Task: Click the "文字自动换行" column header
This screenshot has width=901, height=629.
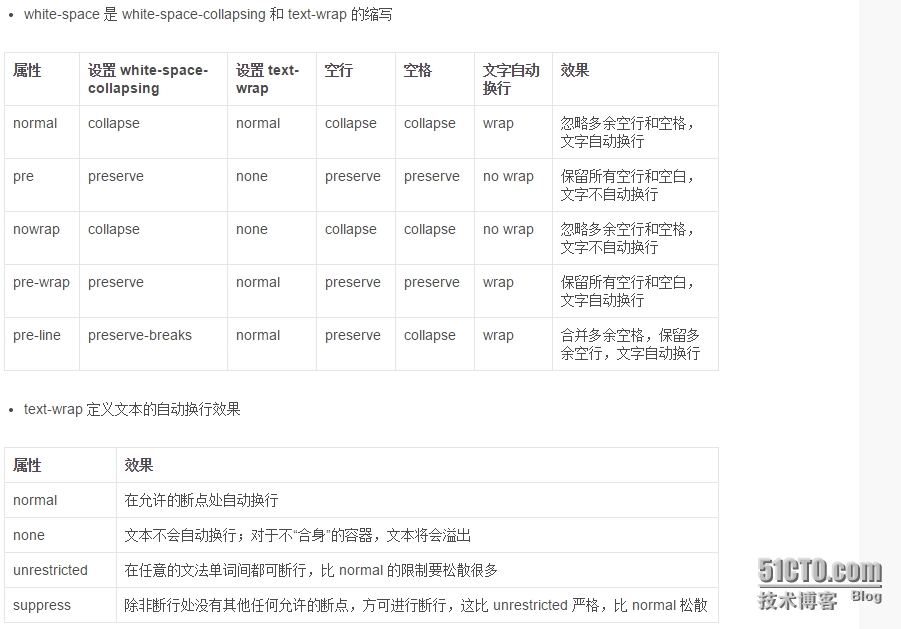Action: coord(511,79)
